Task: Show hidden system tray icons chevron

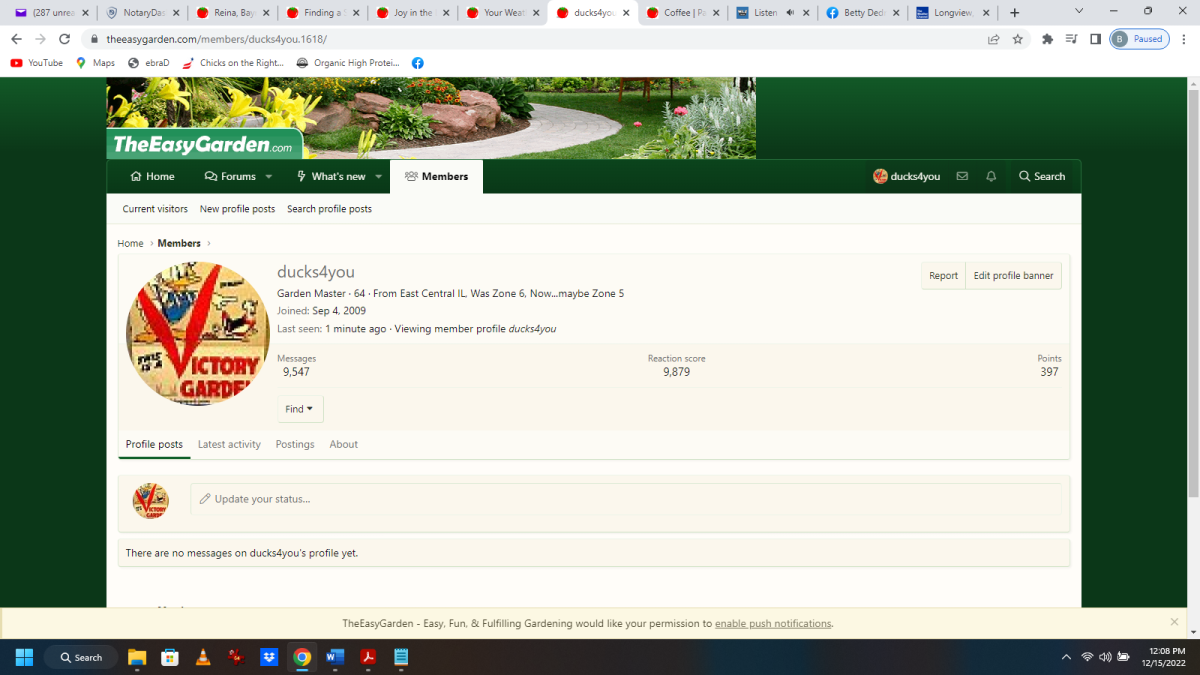Action: click(1066, 657)
